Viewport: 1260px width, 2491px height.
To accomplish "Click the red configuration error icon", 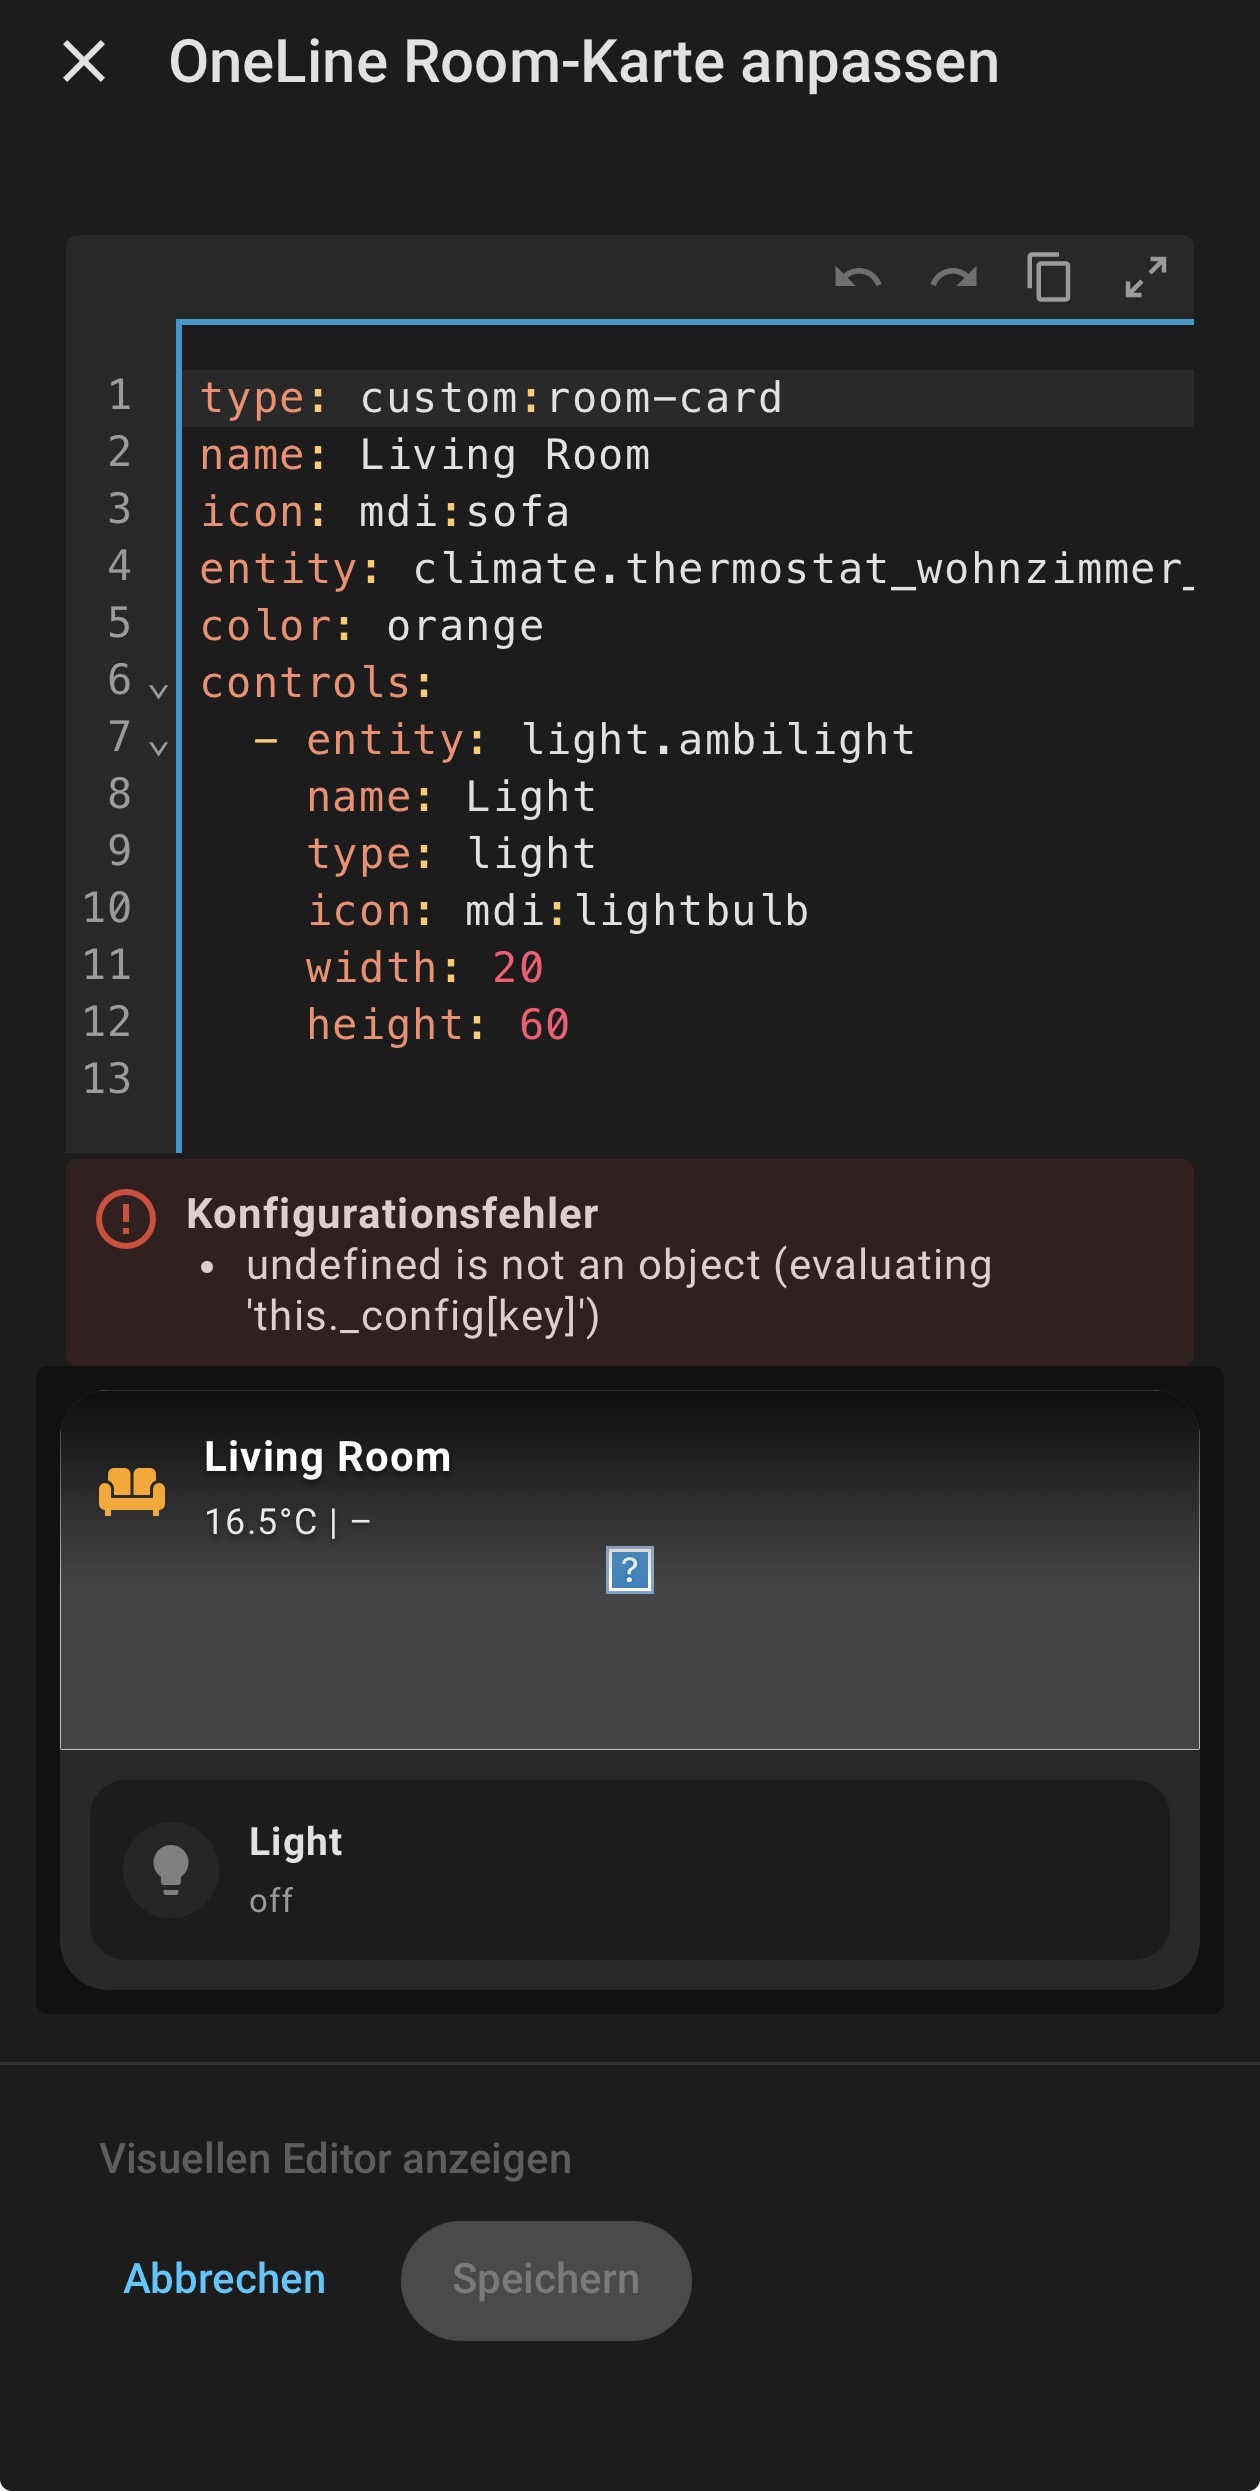I will click(x=126, y=1219).
